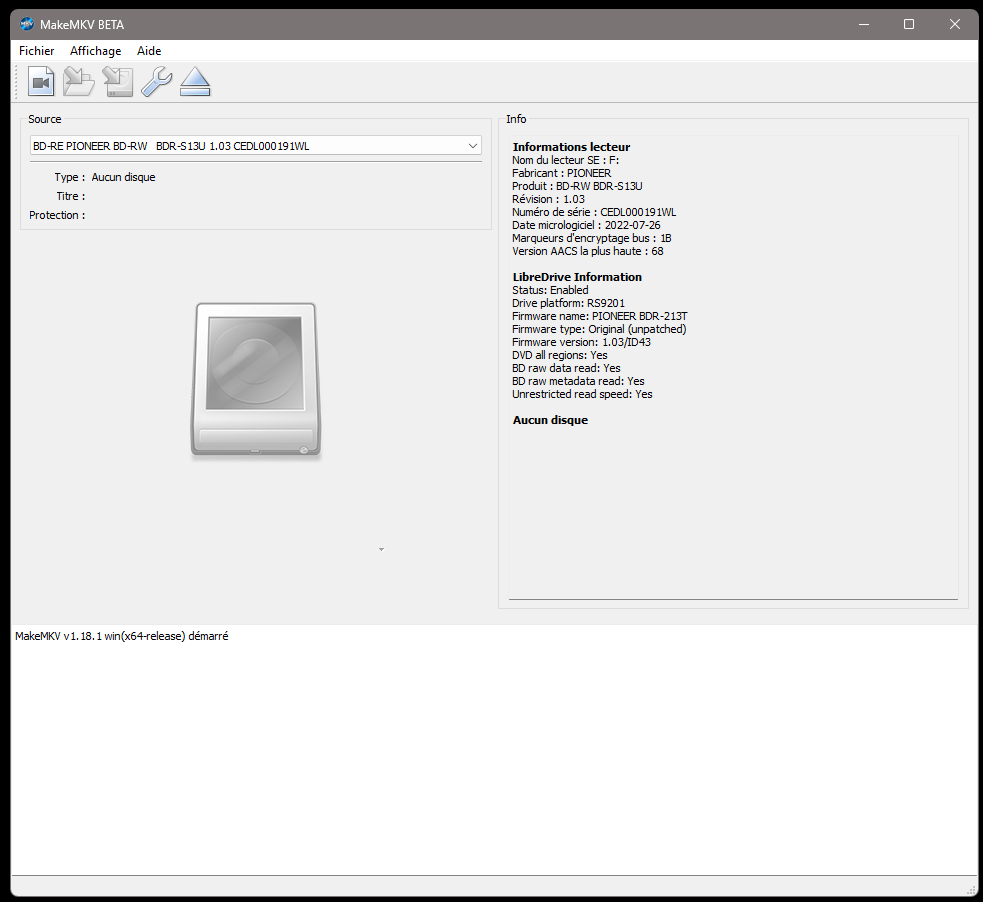The height and width of the screenshot is (902, 983).
Task: Click the large optical drive image
Action: point(256,380)
